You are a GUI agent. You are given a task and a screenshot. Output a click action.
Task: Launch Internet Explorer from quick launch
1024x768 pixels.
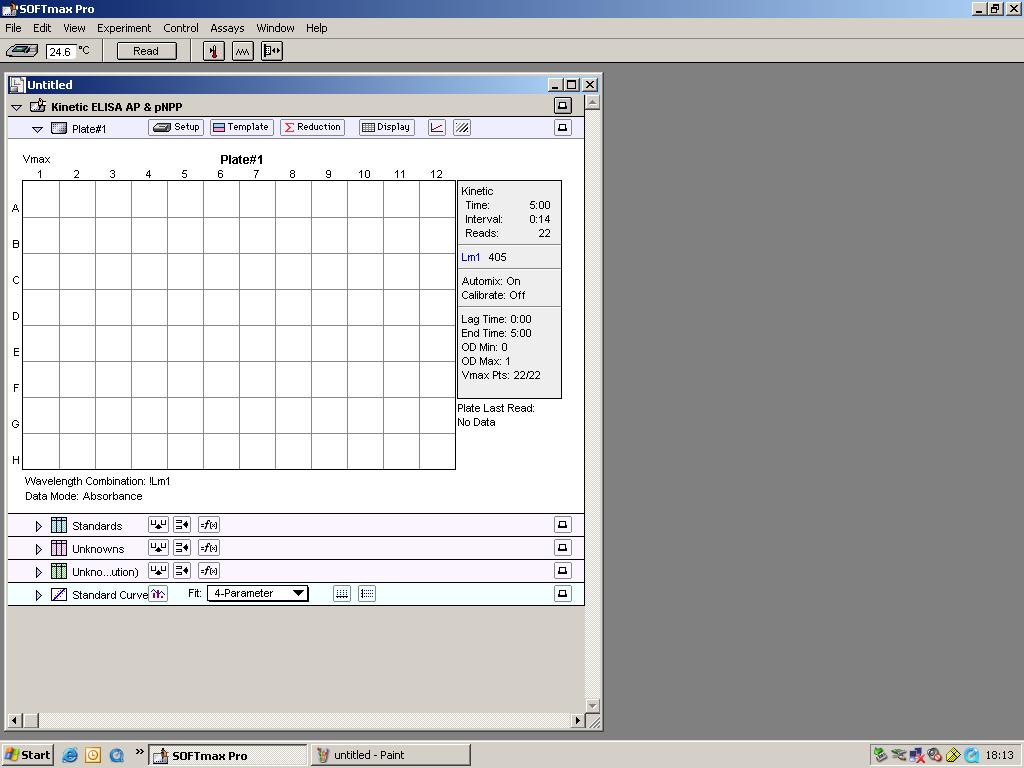point(70,755)
